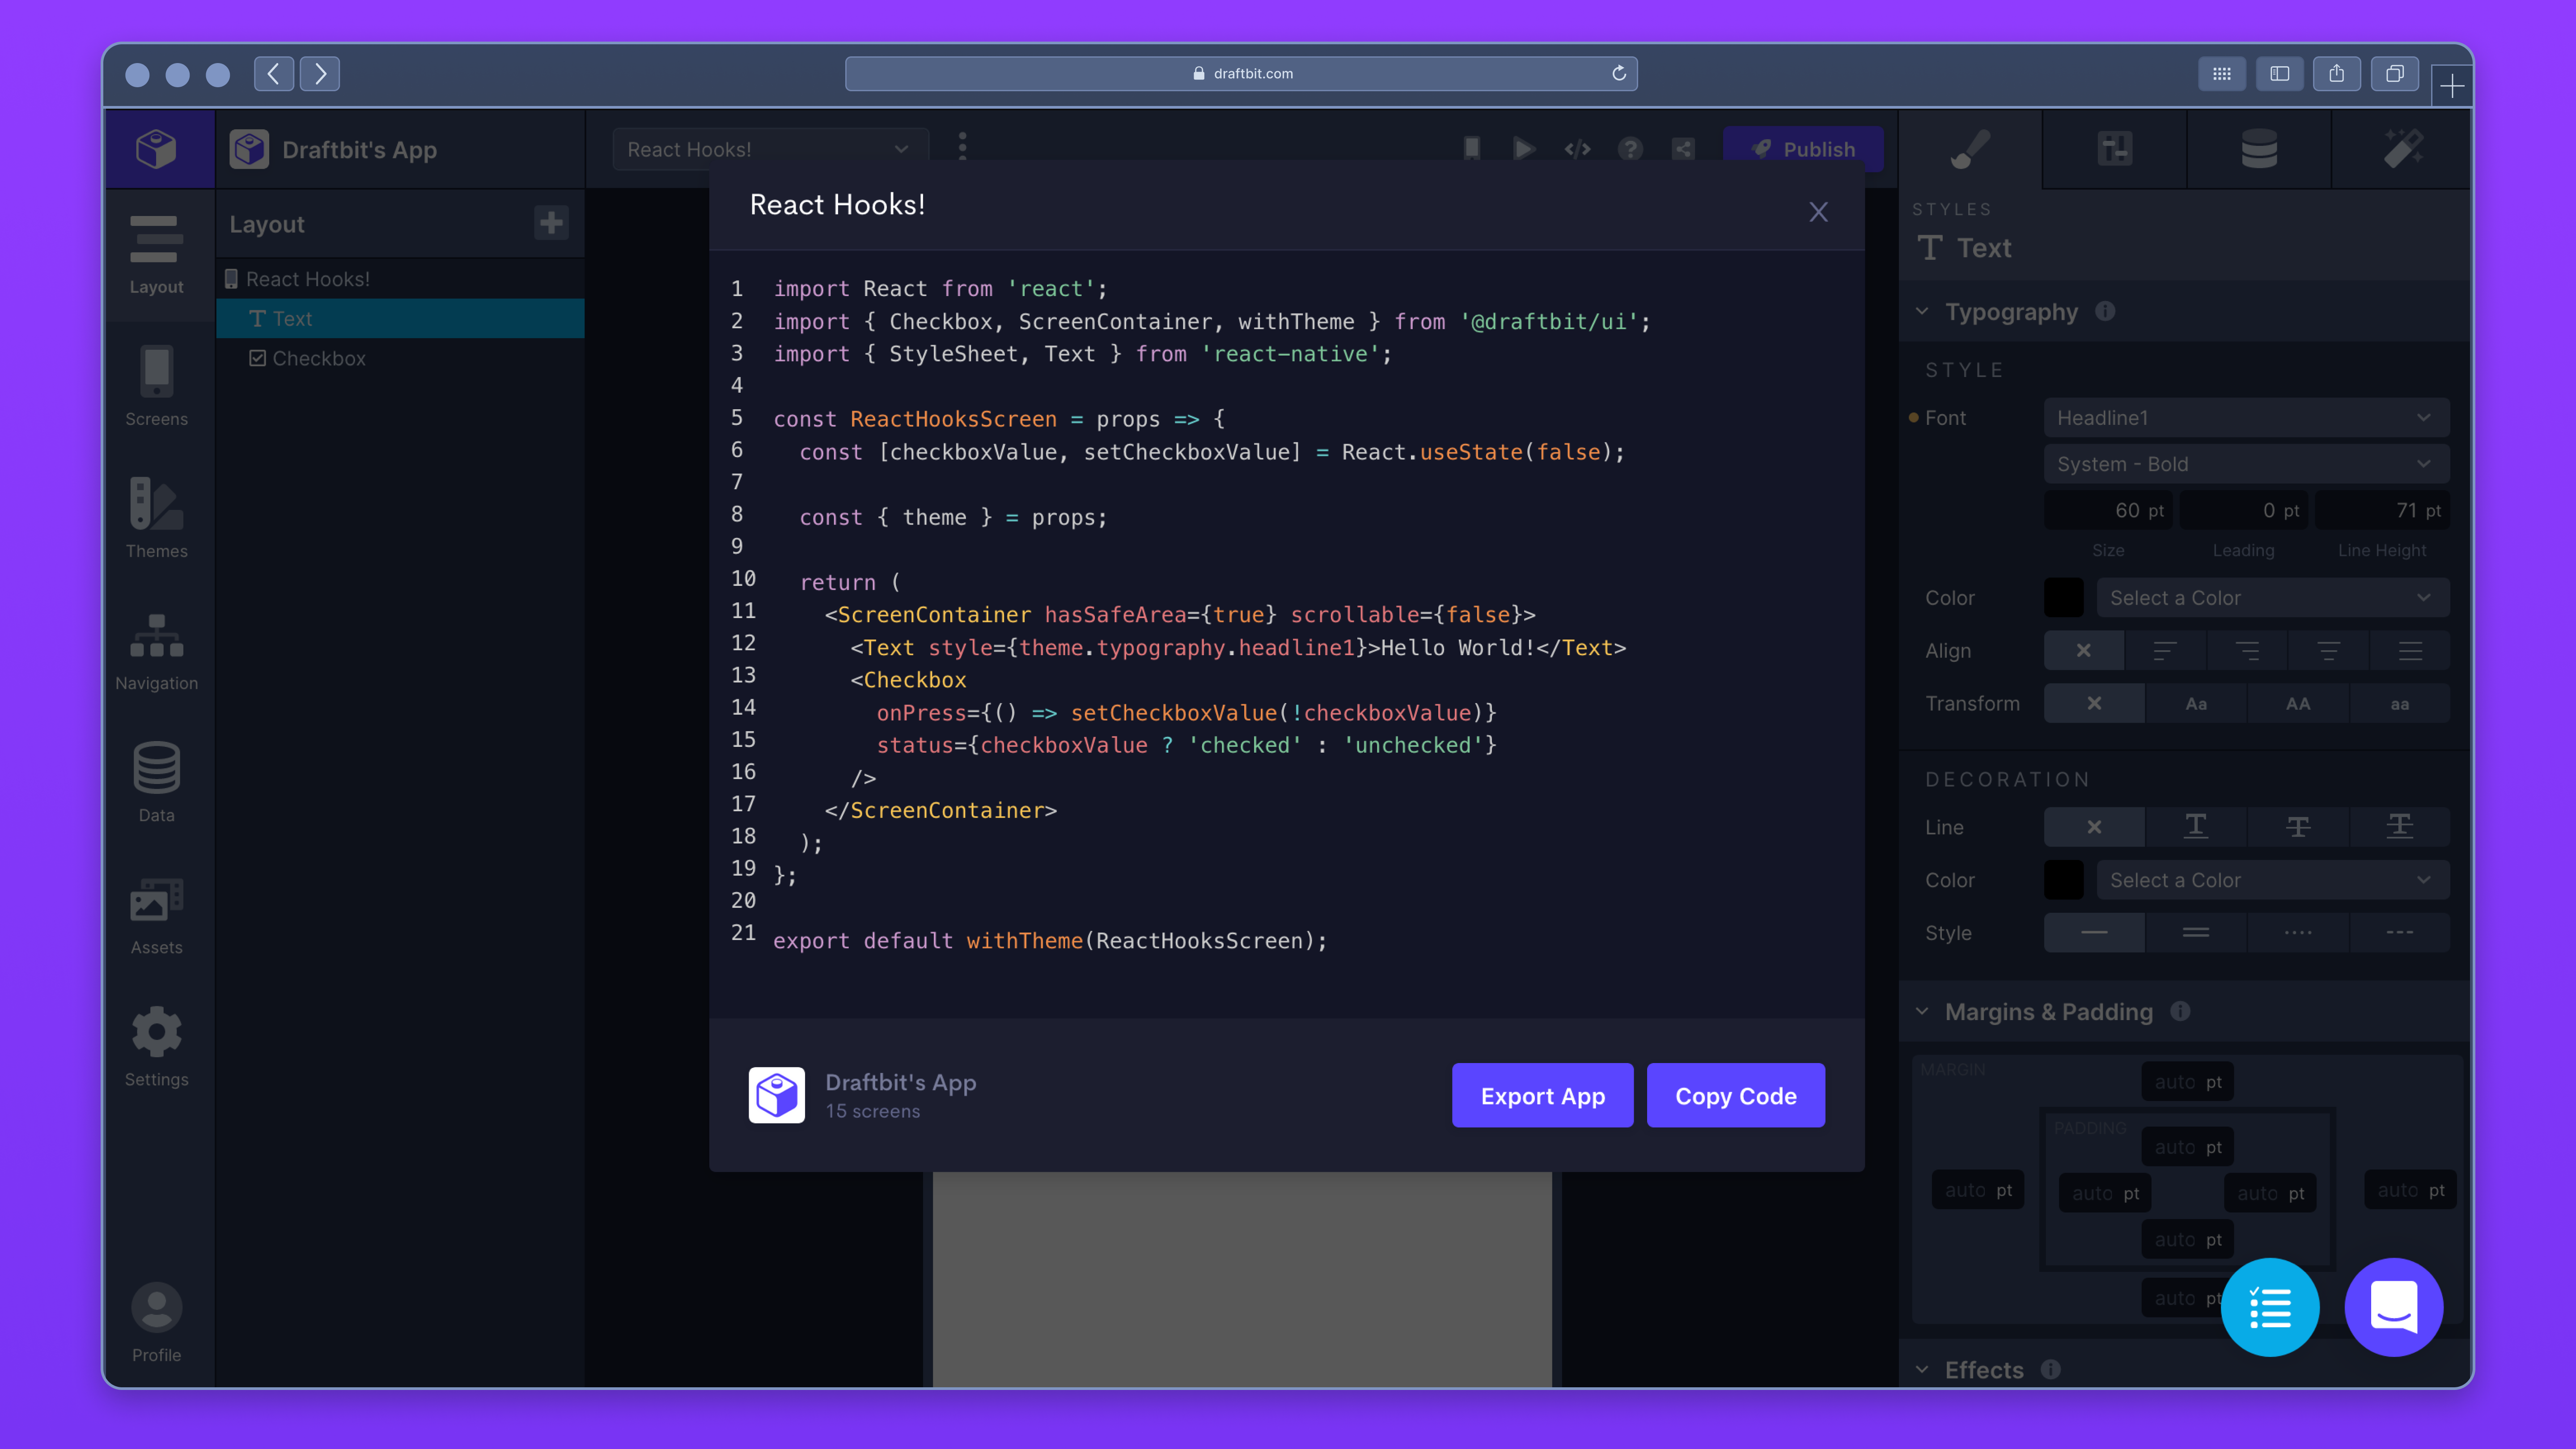
Task: Set decoration line to underline
Action: (x=2196, y=826)
